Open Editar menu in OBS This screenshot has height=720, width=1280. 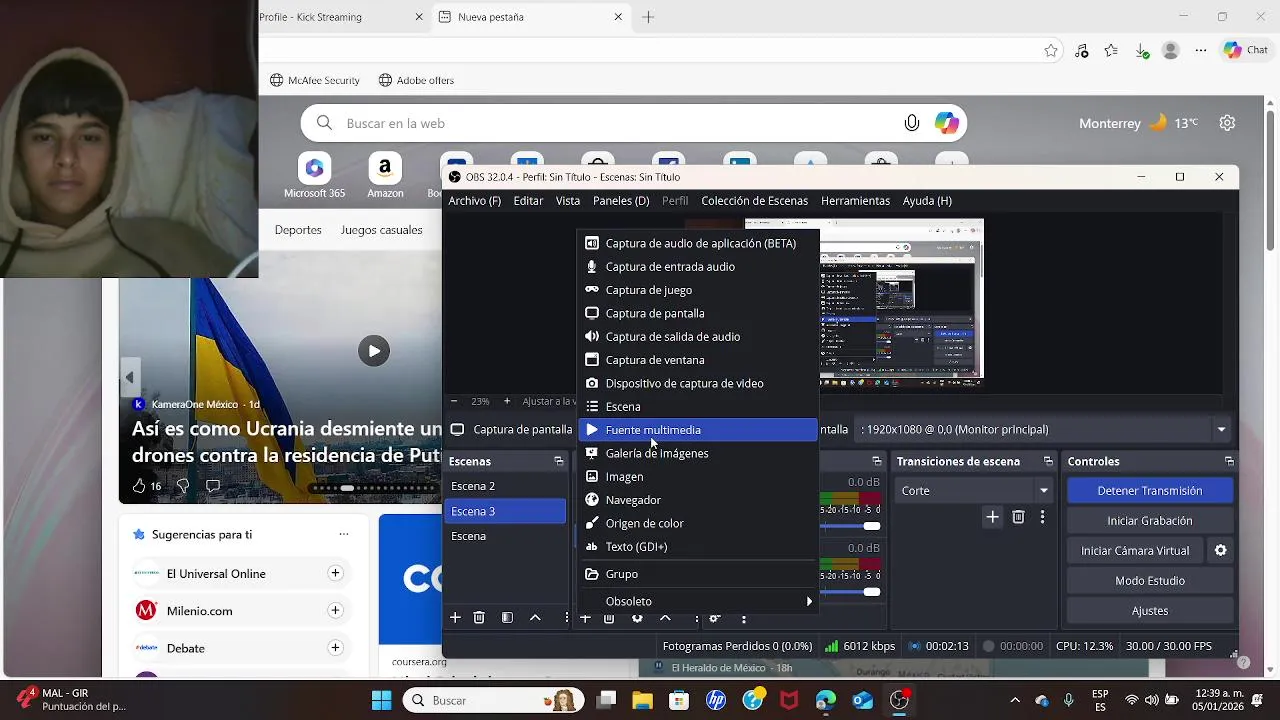click(528, 201)
